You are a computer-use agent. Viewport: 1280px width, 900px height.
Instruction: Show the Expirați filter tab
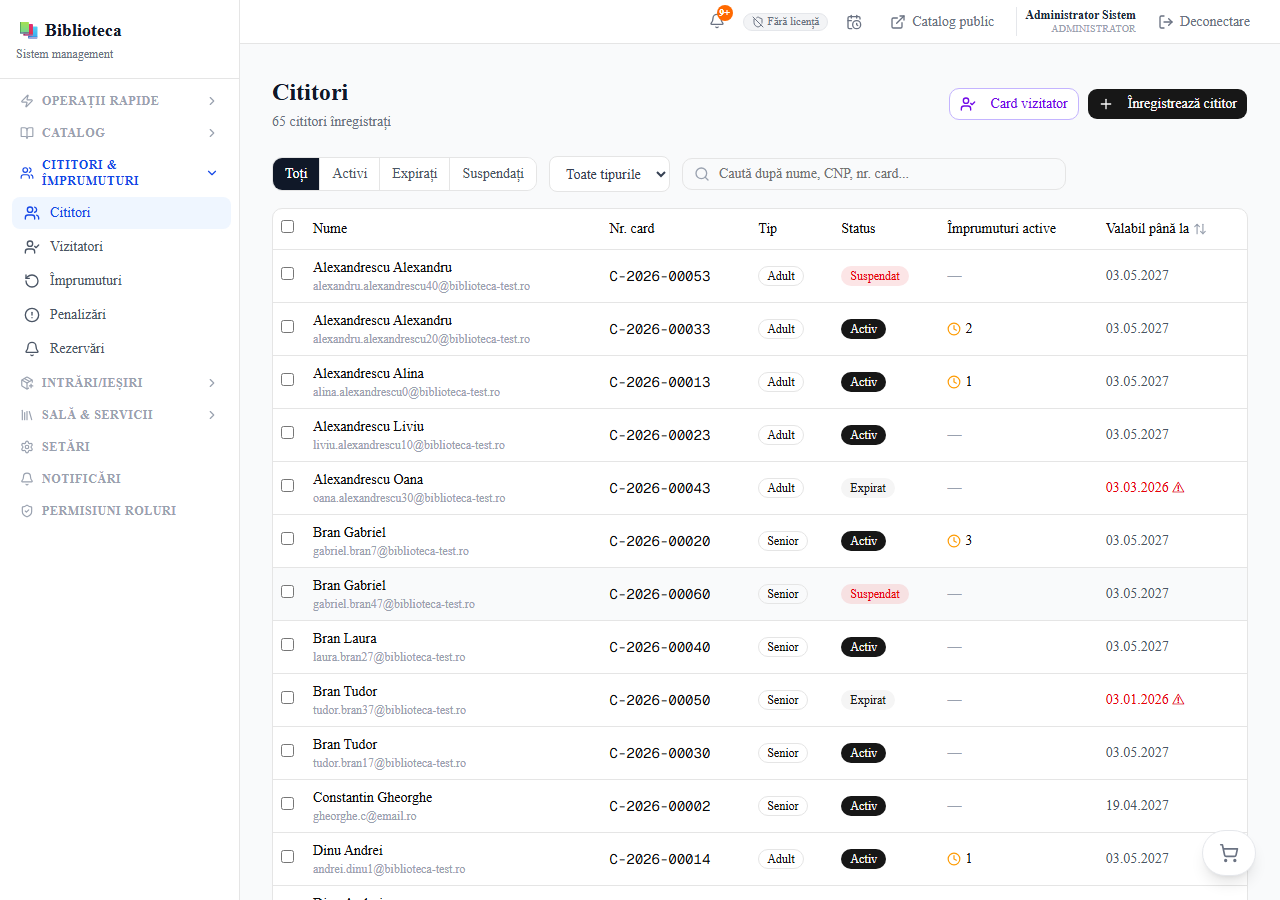pyautogui.click(x=415, y=174)
